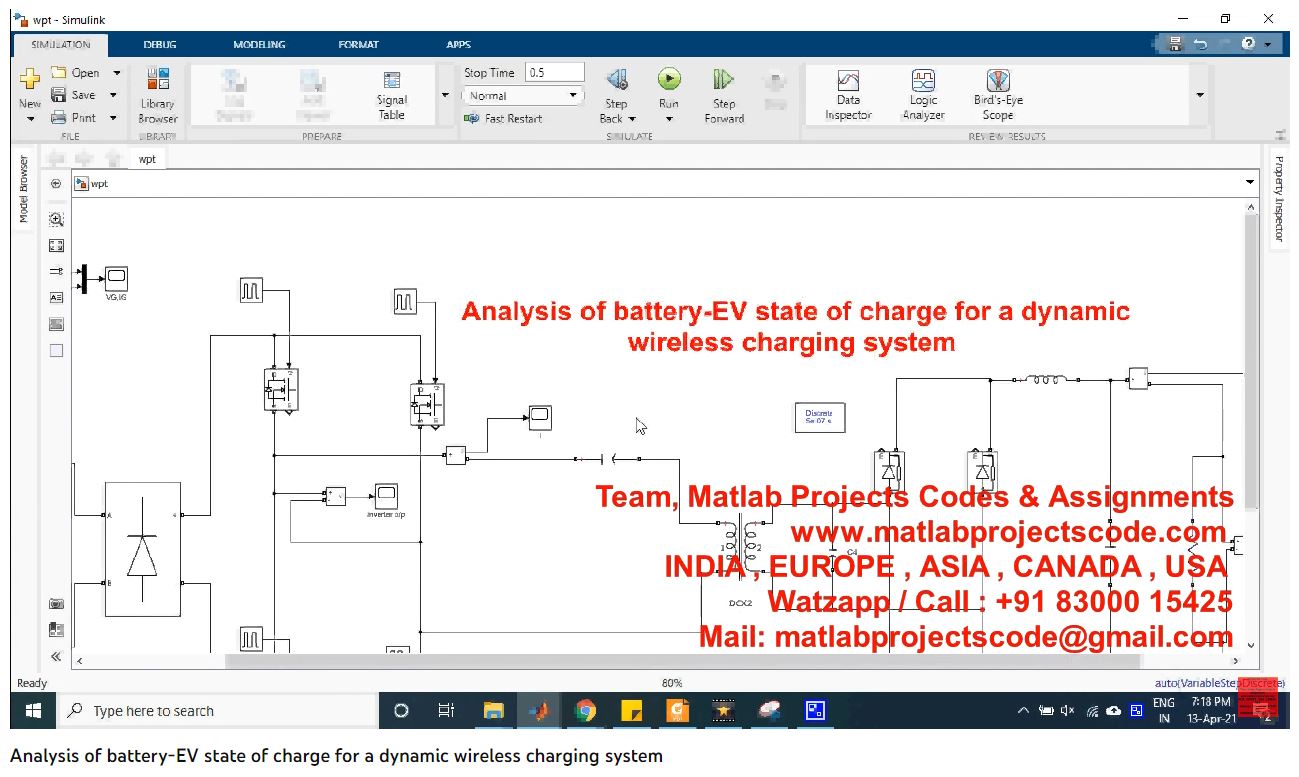This screenshot has width=1299, height=777.
Task: Switch to the APPS tab
Action: click(x=458, y=44)
